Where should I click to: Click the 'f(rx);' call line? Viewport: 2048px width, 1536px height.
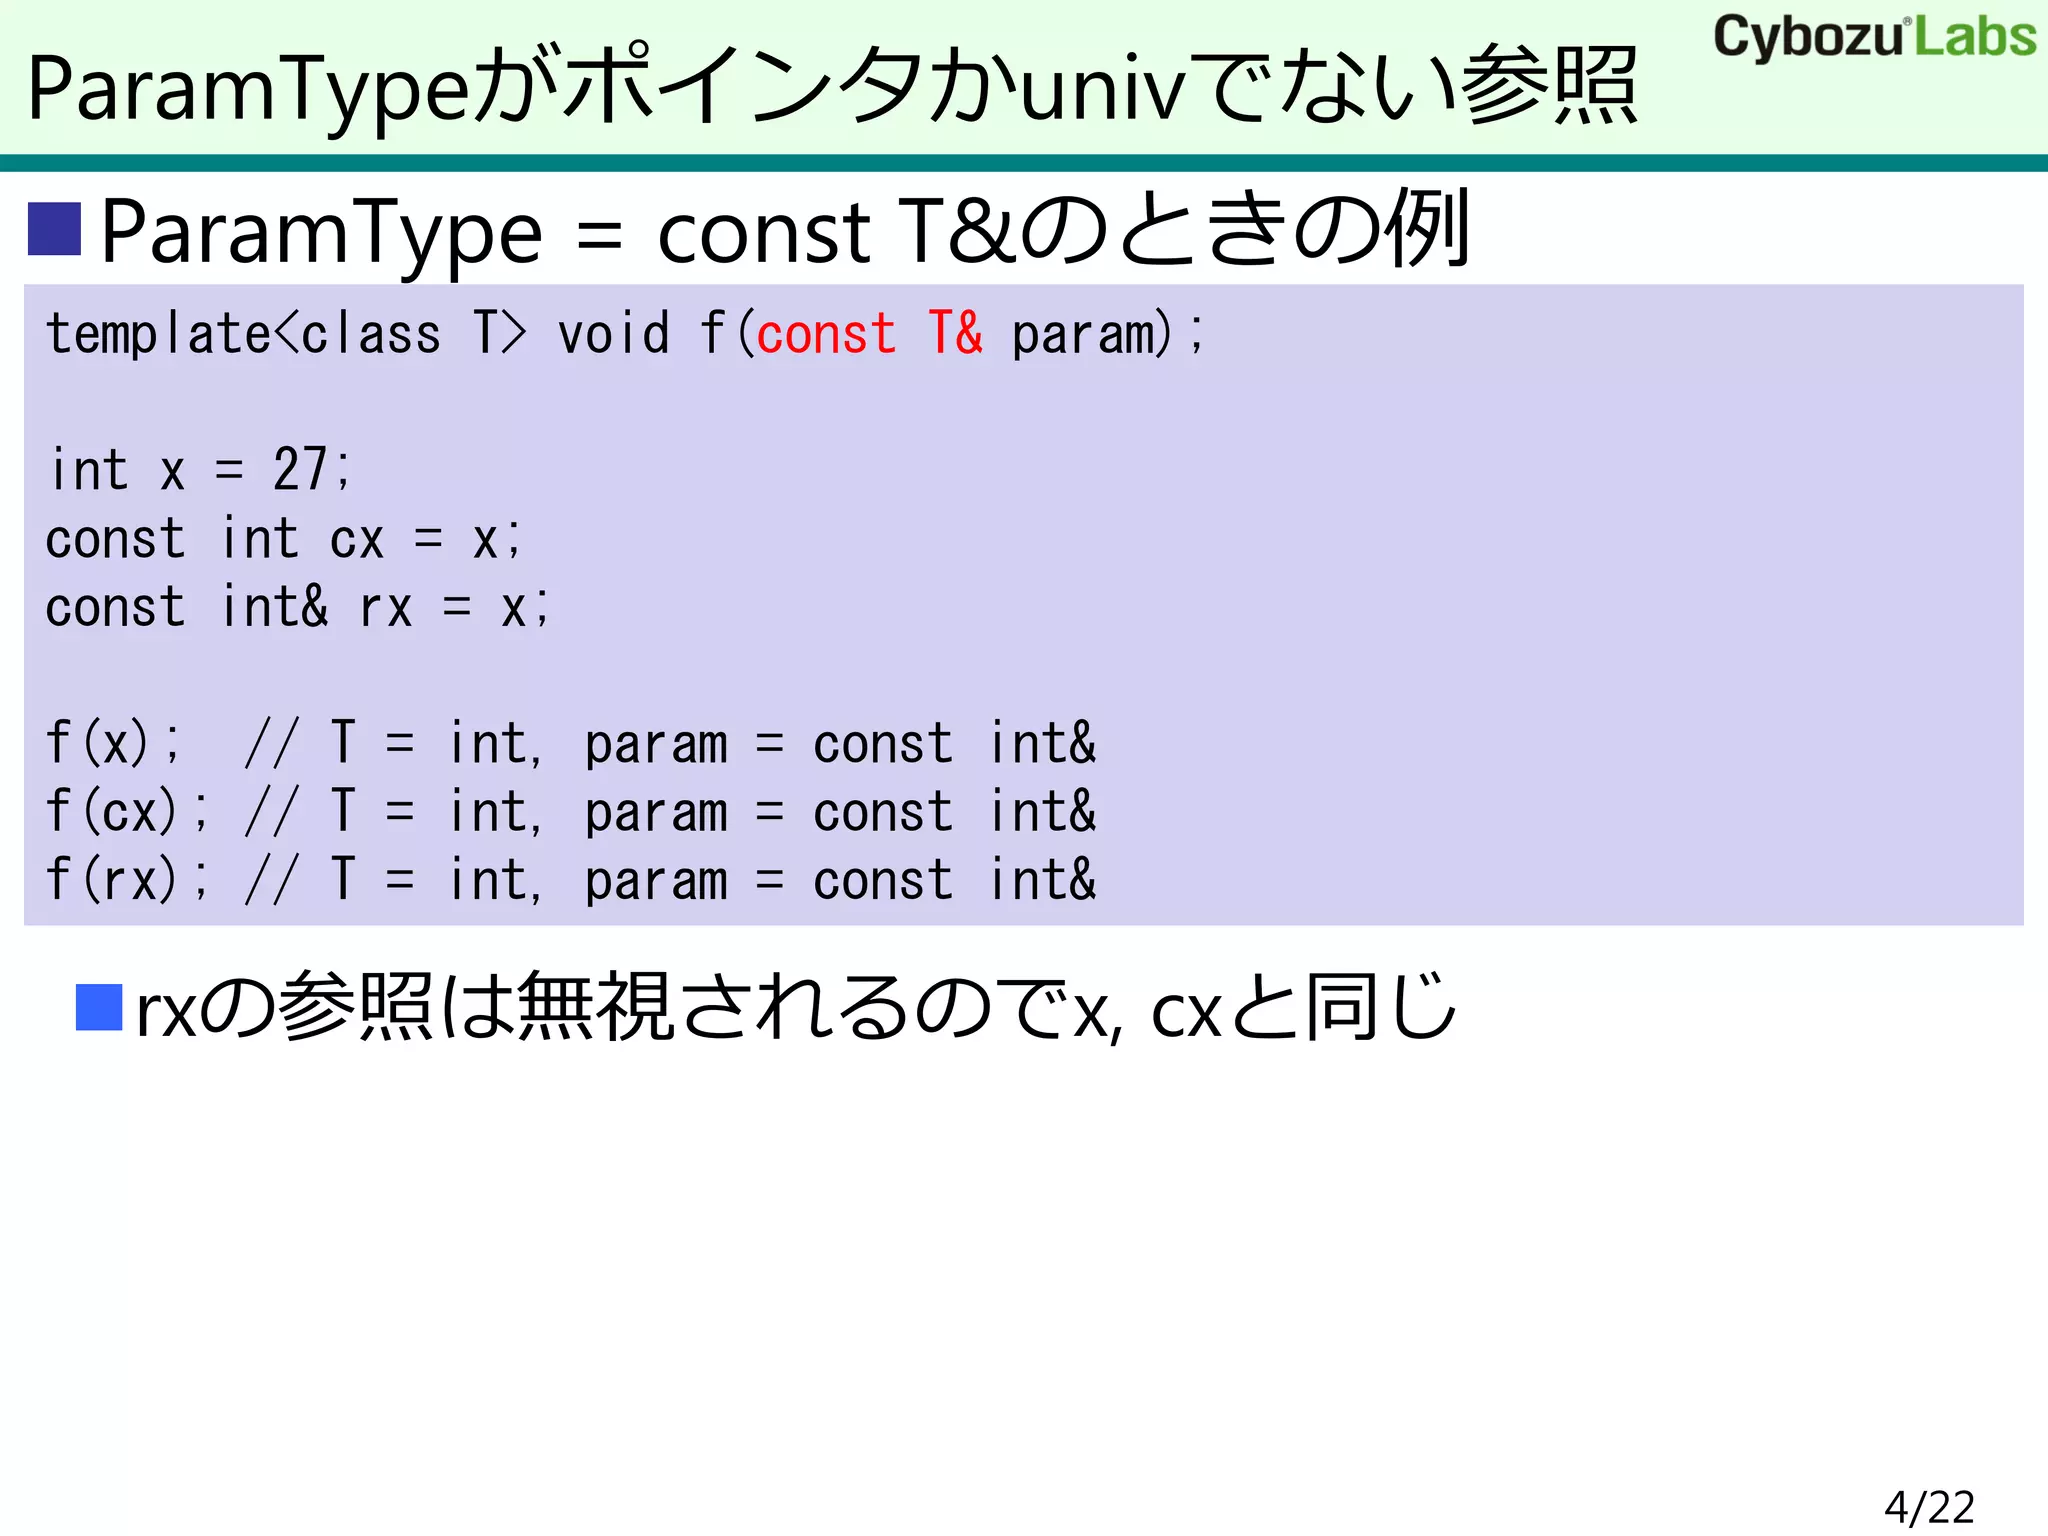point(571,880)
